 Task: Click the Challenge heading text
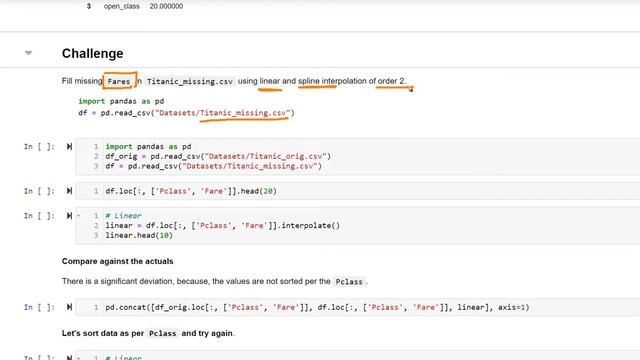[x=93, y=53]
